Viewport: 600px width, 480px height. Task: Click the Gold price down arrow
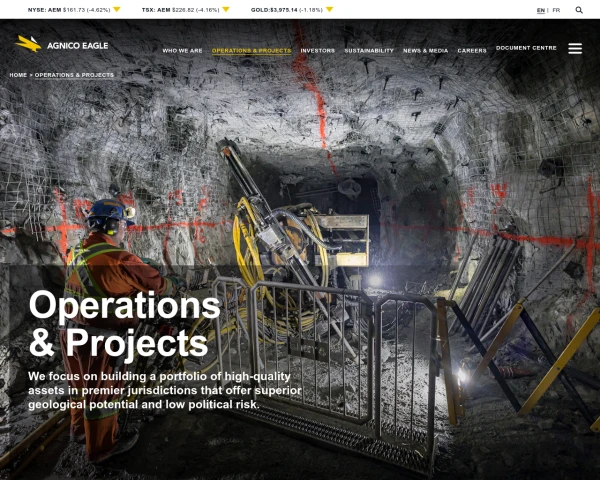coord(329,9)
